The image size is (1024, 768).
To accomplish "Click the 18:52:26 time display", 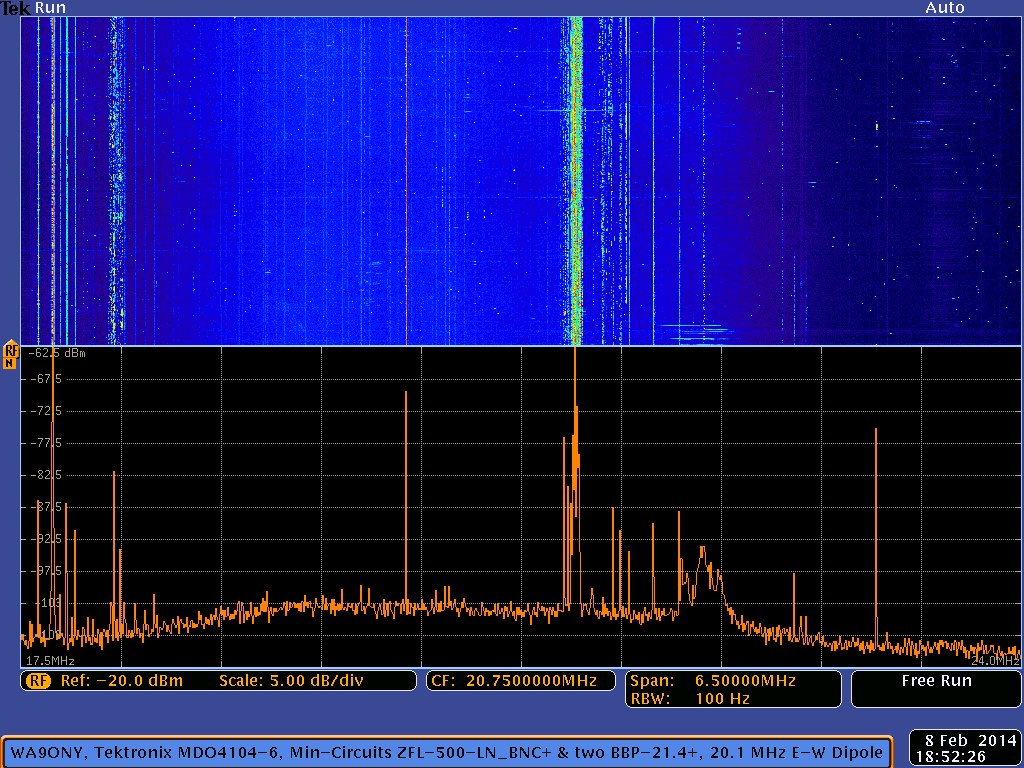I will 951,757.
